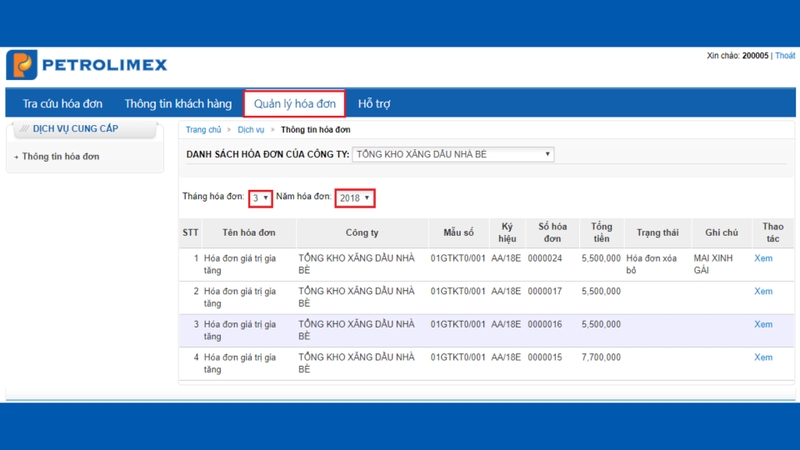View invoice number 0000016
Viewport: 800px width, 450px height.
[x=763, y=324]
